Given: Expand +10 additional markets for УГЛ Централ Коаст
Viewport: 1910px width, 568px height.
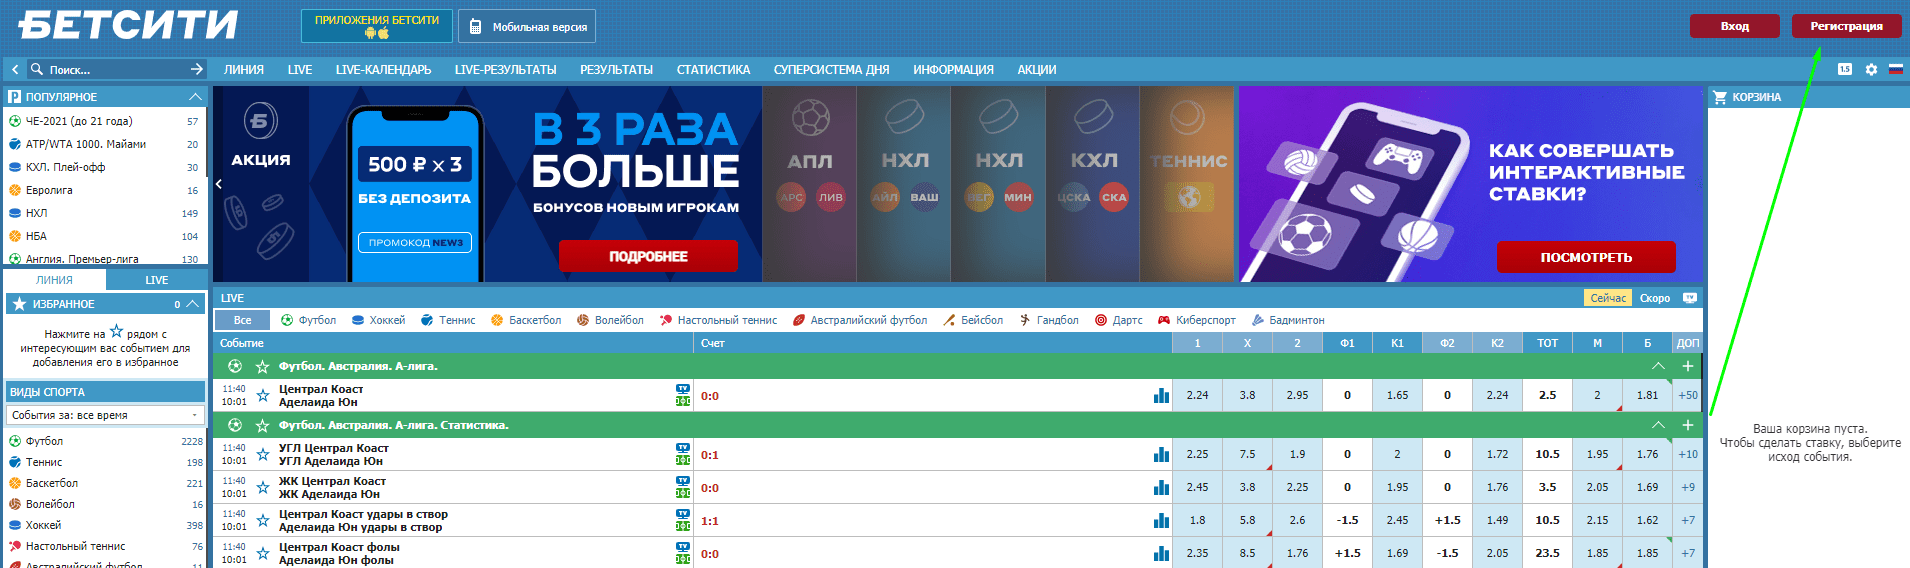Looking at the screenshot, I should pyautogui.click(x=1688, y=454).
